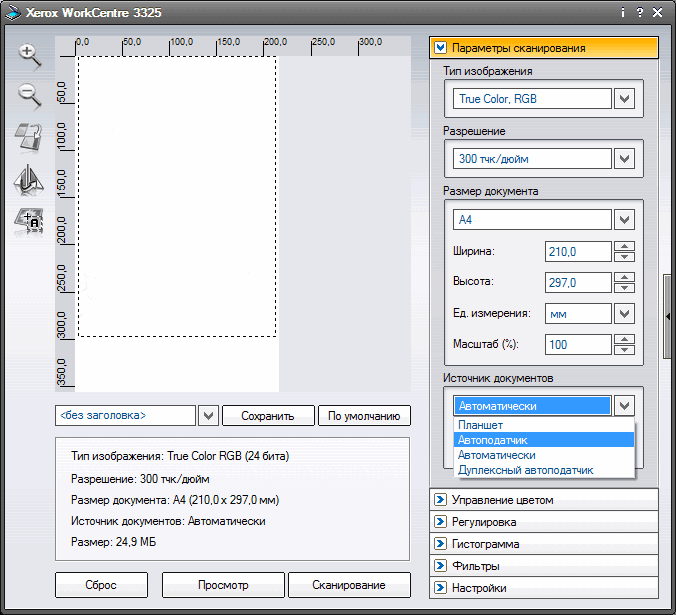Image resolution: width=676 pixels, height=615 pixels.
Task: Toggle the Источник документов dropdown arrow
Action: (624, 406)
